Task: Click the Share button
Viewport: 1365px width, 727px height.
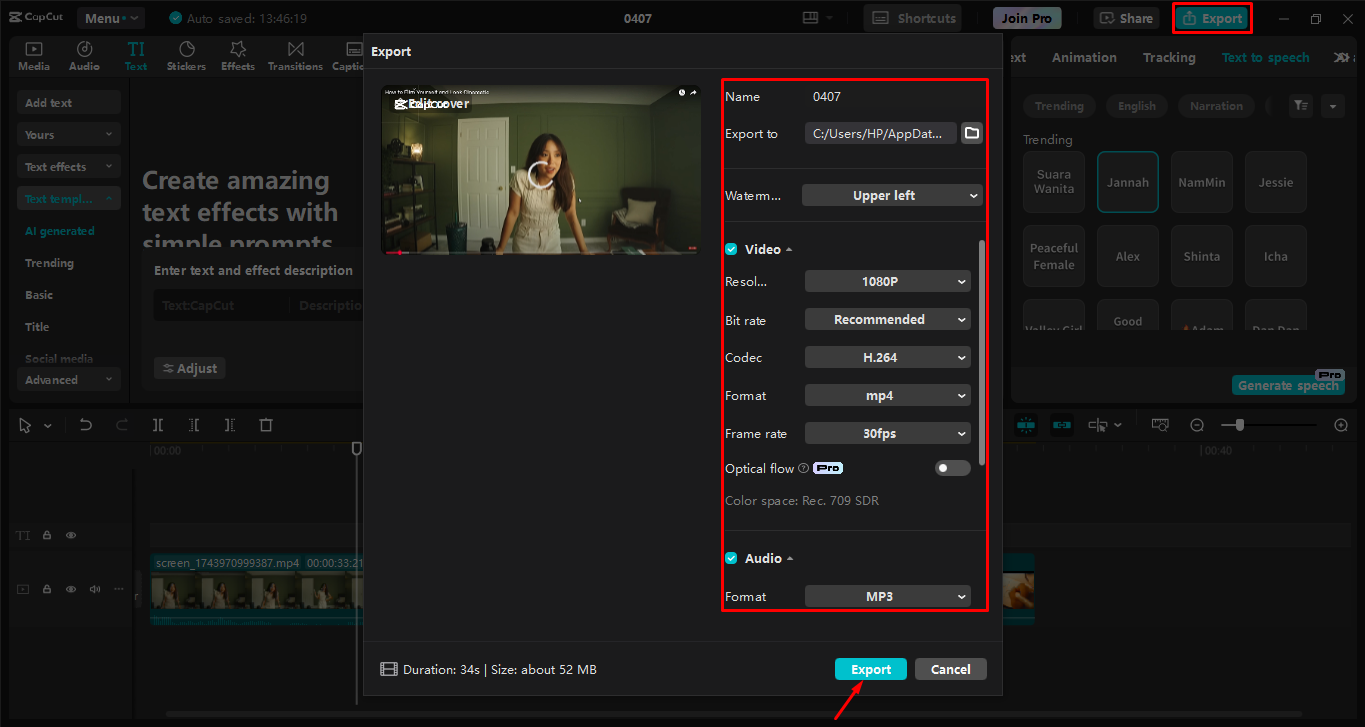Action: [1125, 18]
